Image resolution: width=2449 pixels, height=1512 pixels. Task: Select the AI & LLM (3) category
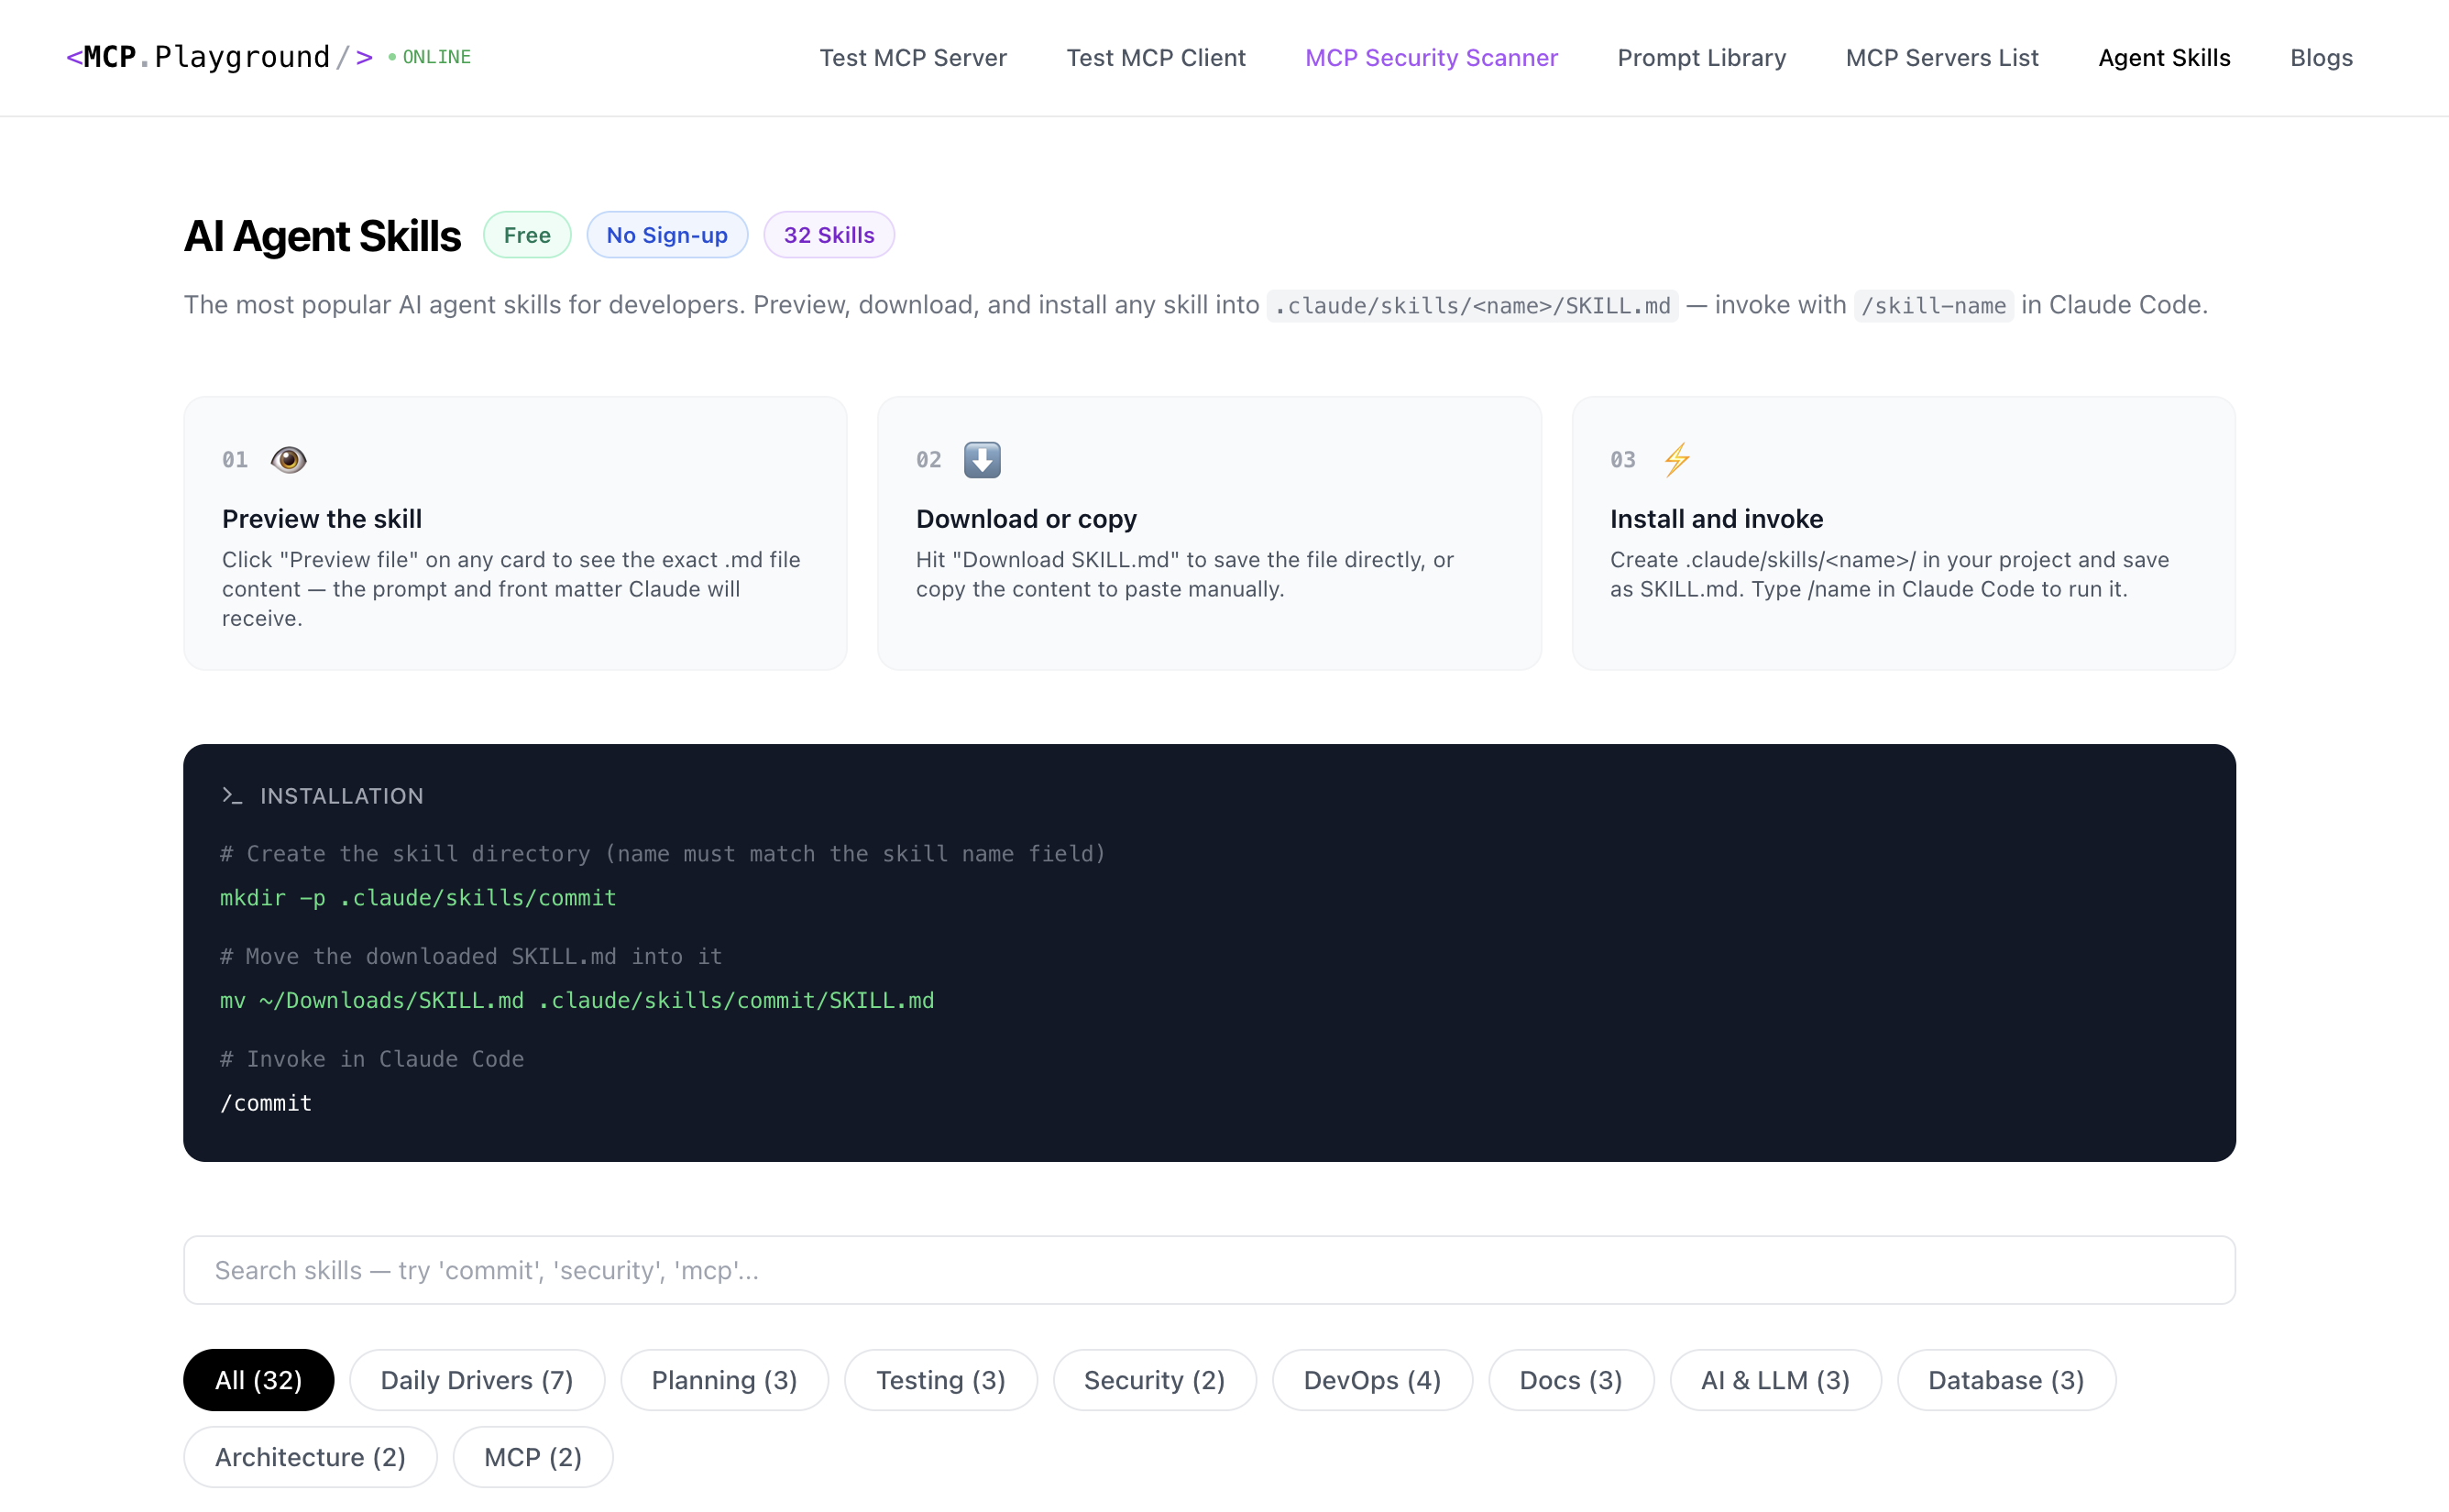(1774, 1380)
